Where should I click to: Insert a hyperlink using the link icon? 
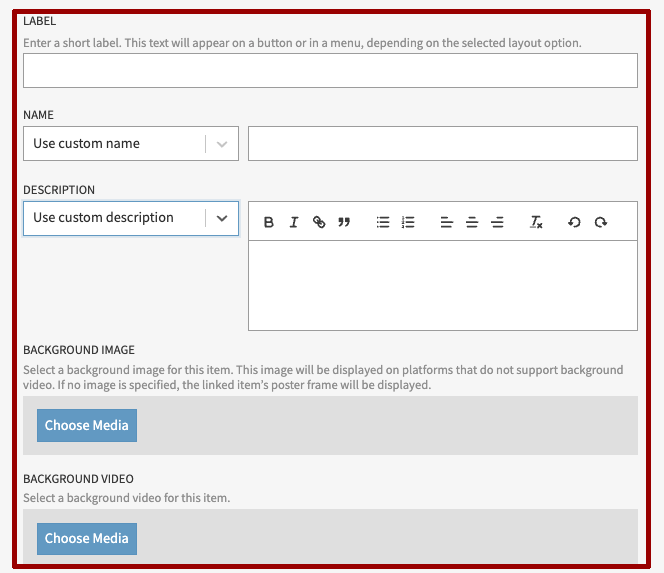[x=319, y=222]
